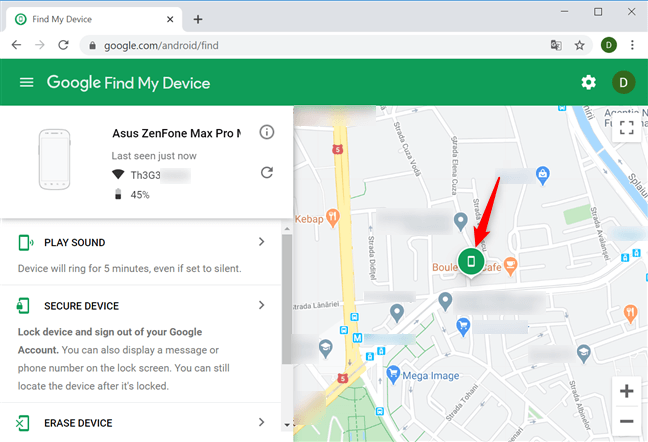Toggle fullscreen map view
Viewport: 648px width, 442px height.
point(627,128)
